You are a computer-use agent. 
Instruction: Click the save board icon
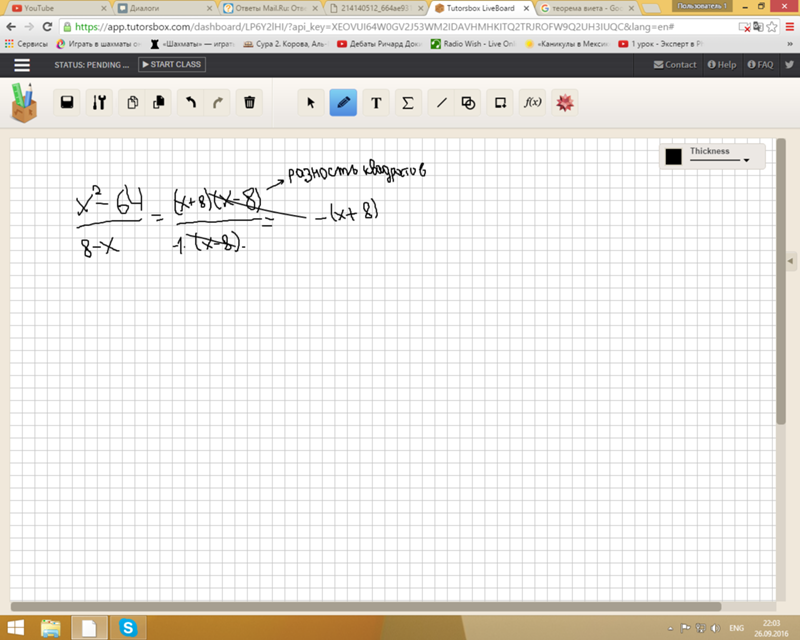pos(67,102)
